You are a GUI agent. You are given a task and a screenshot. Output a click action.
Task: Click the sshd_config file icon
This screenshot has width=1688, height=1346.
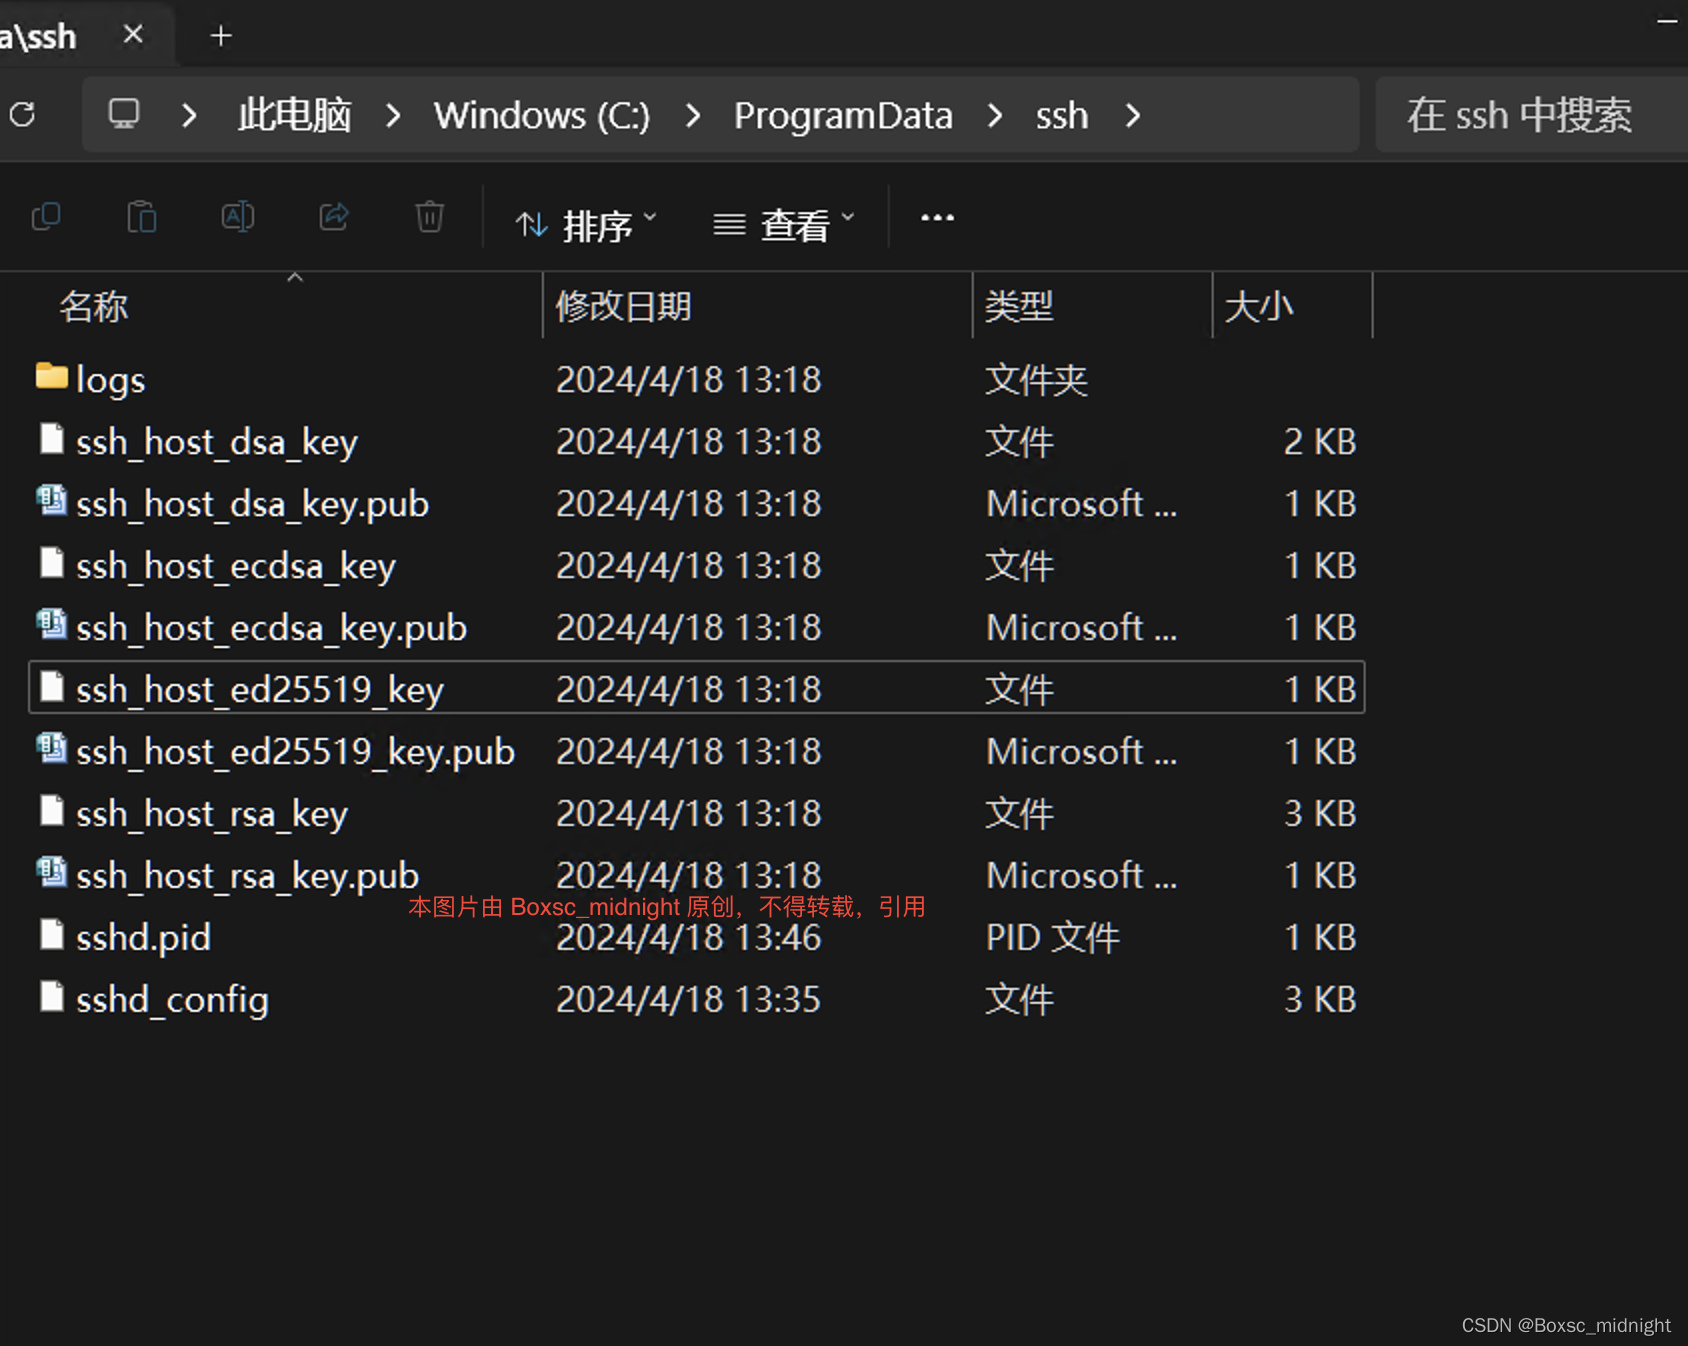click(52, 997)
